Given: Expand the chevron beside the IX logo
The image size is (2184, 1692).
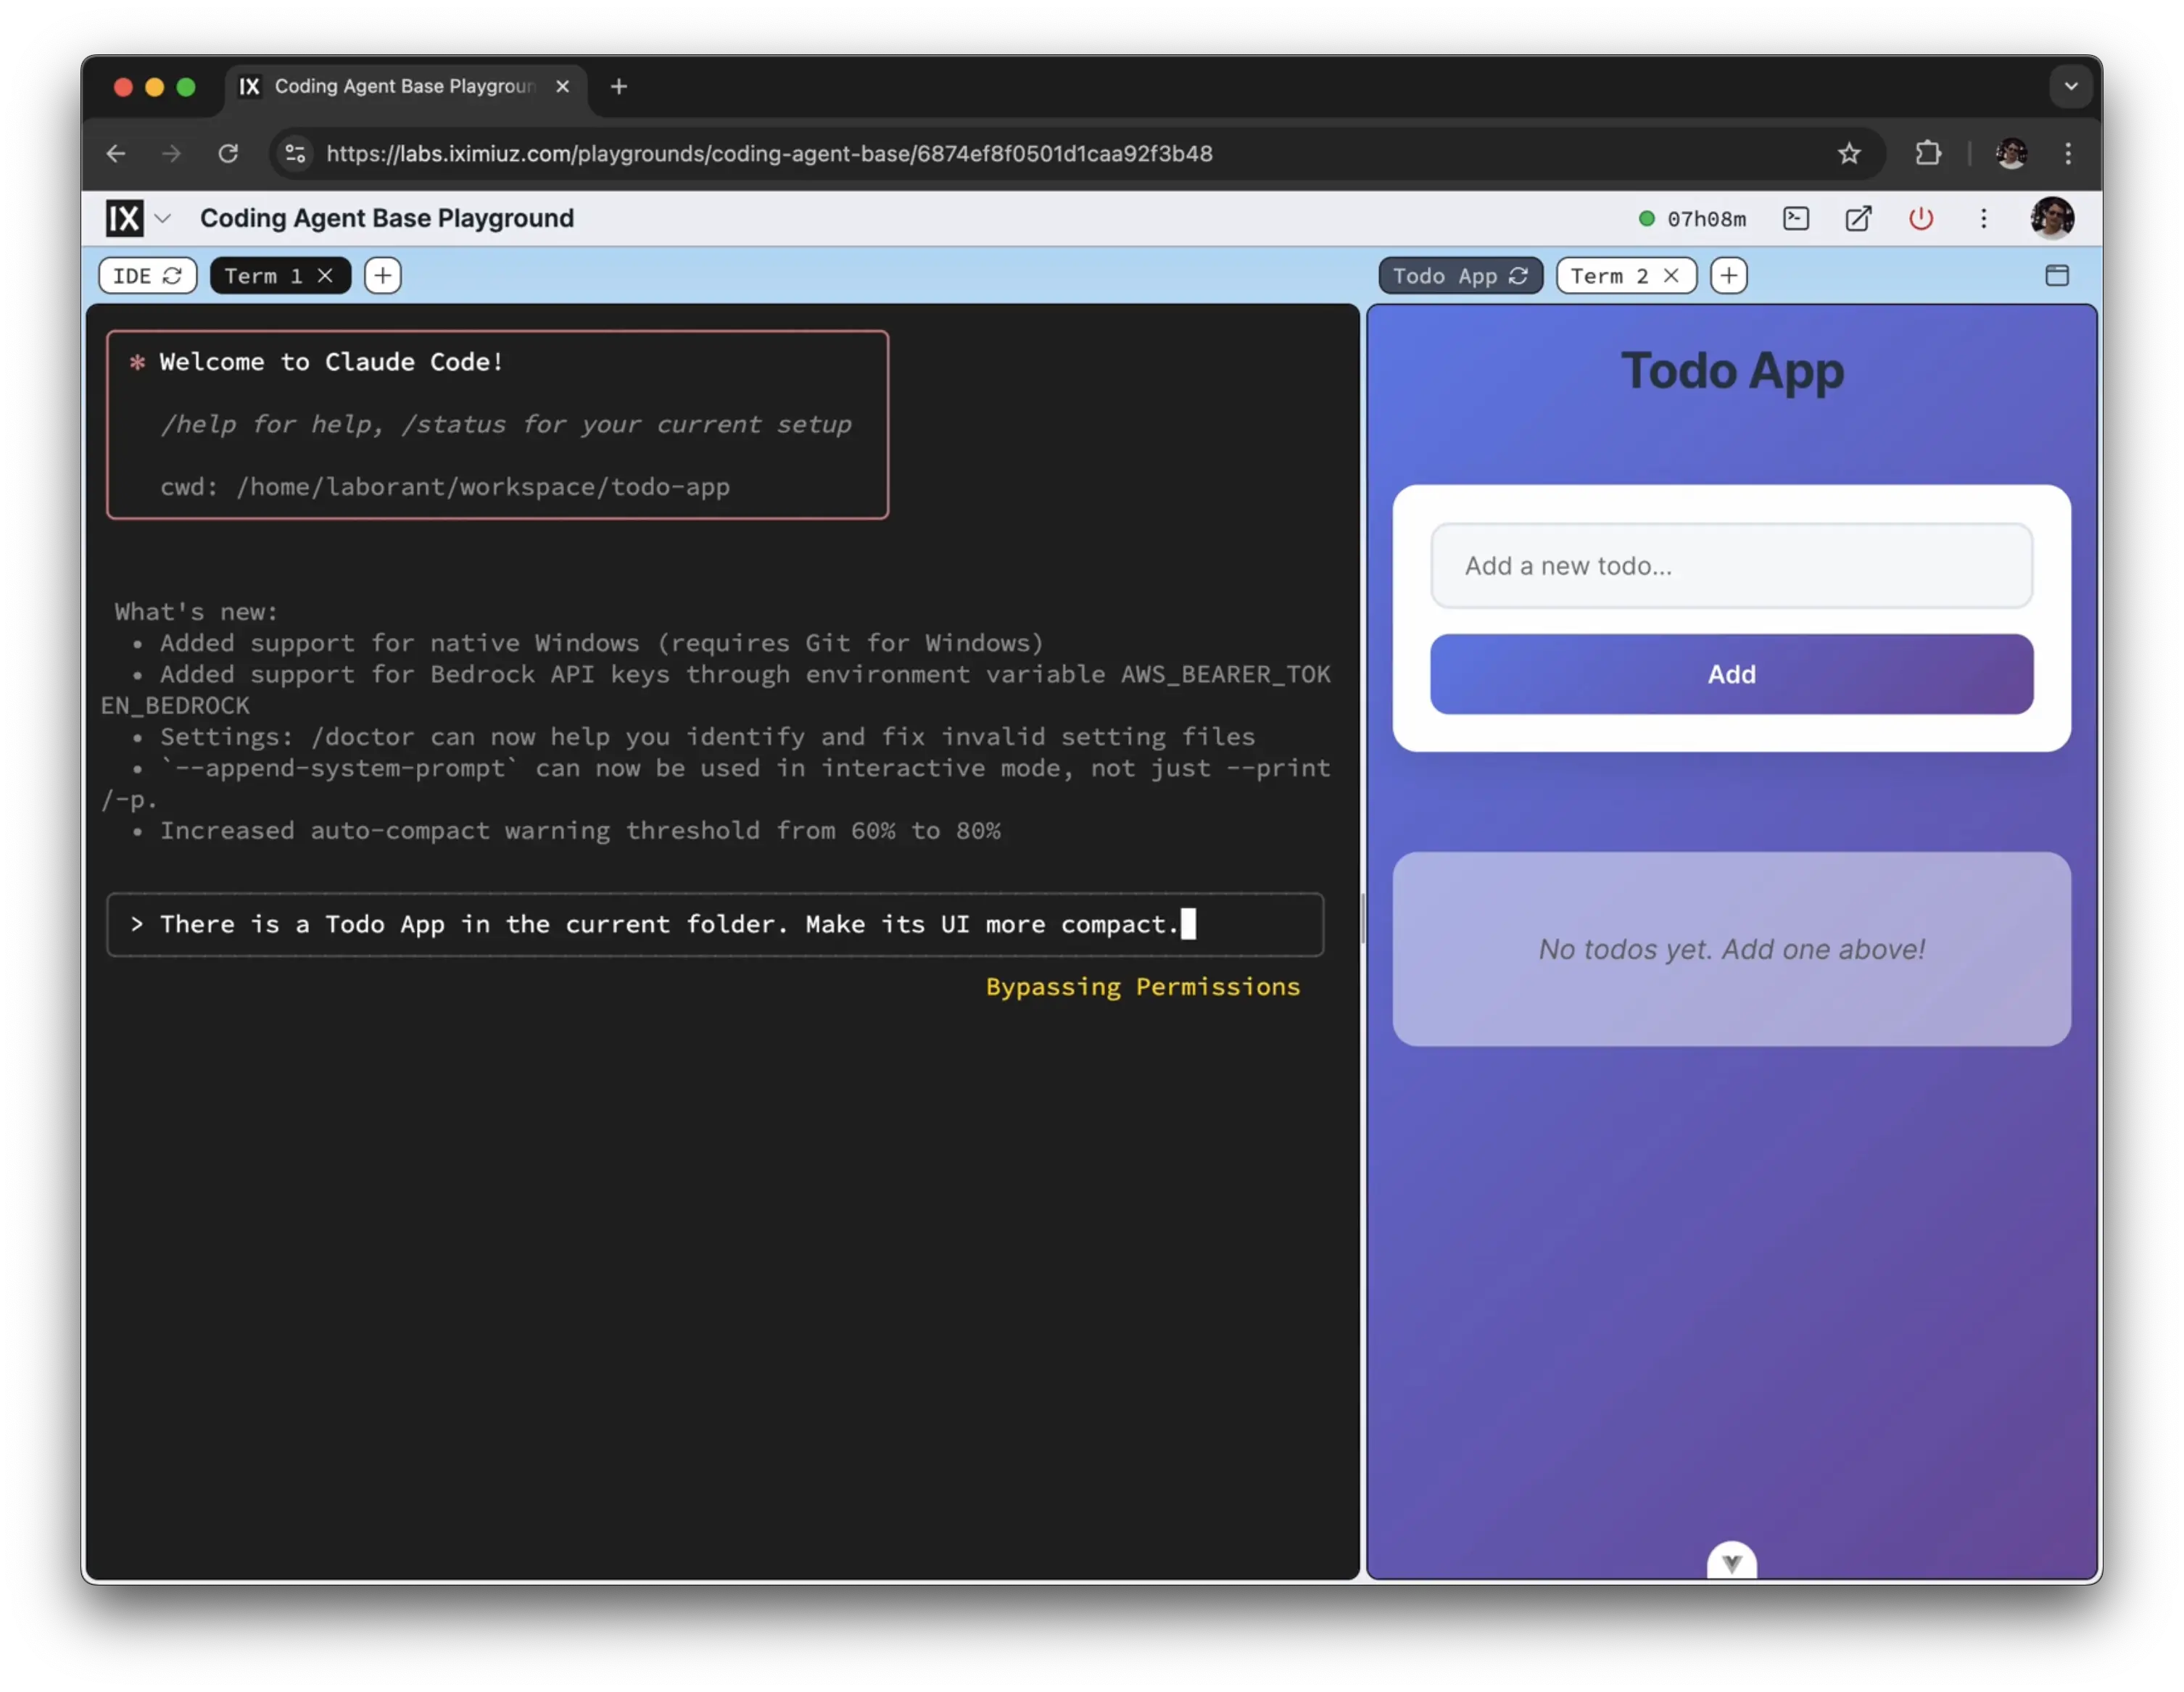Looking at the screenshot, I should tap(163, 218).
